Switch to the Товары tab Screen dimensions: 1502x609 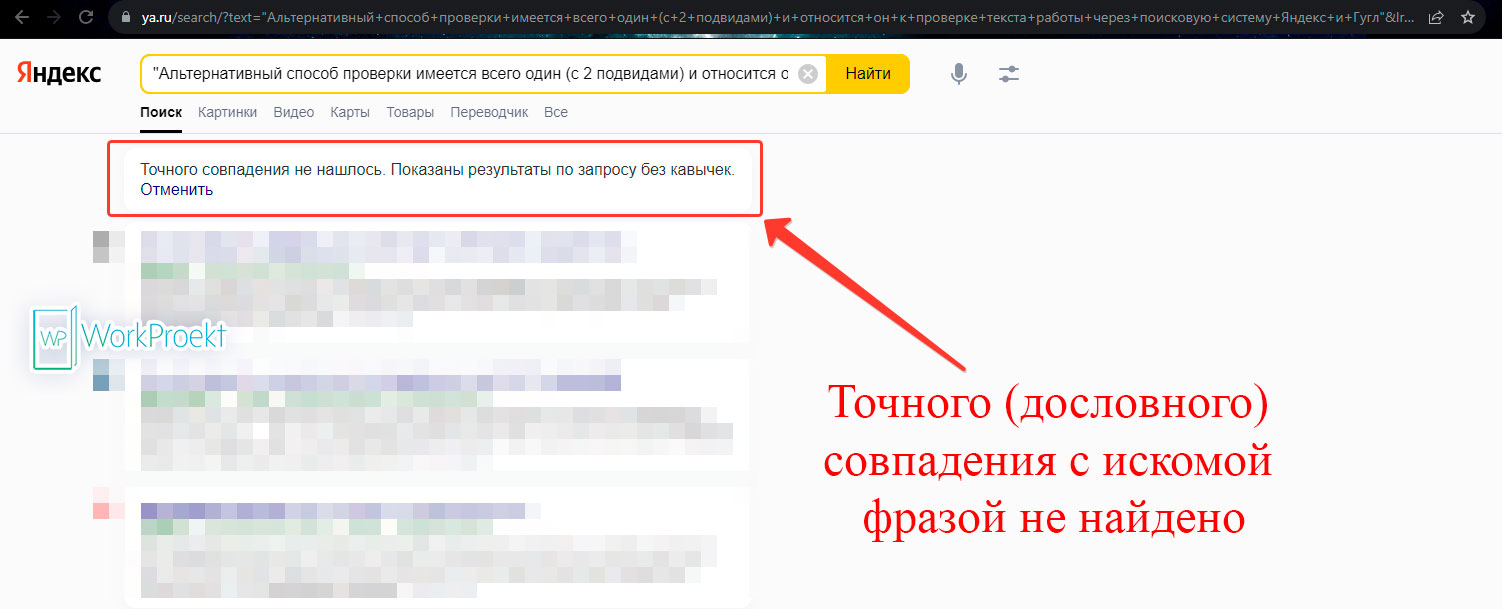point(410,112)
